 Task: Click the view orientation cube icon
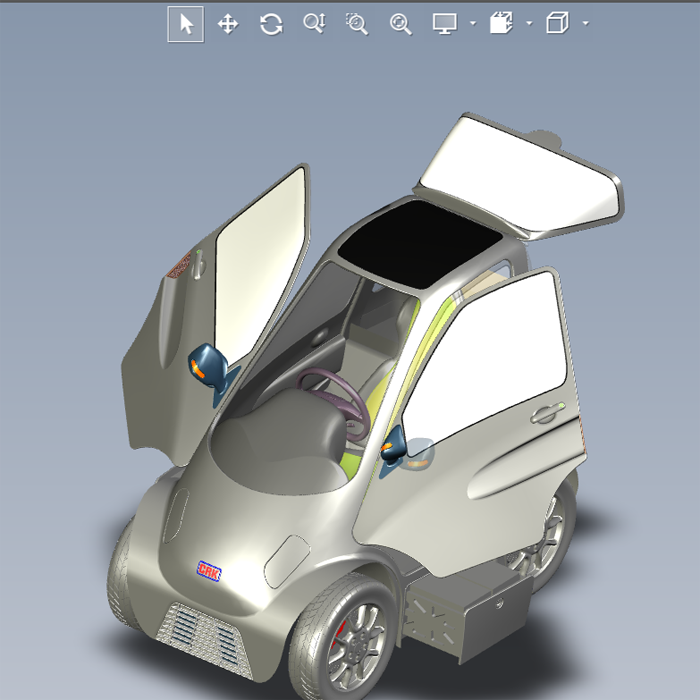[558, 23]
